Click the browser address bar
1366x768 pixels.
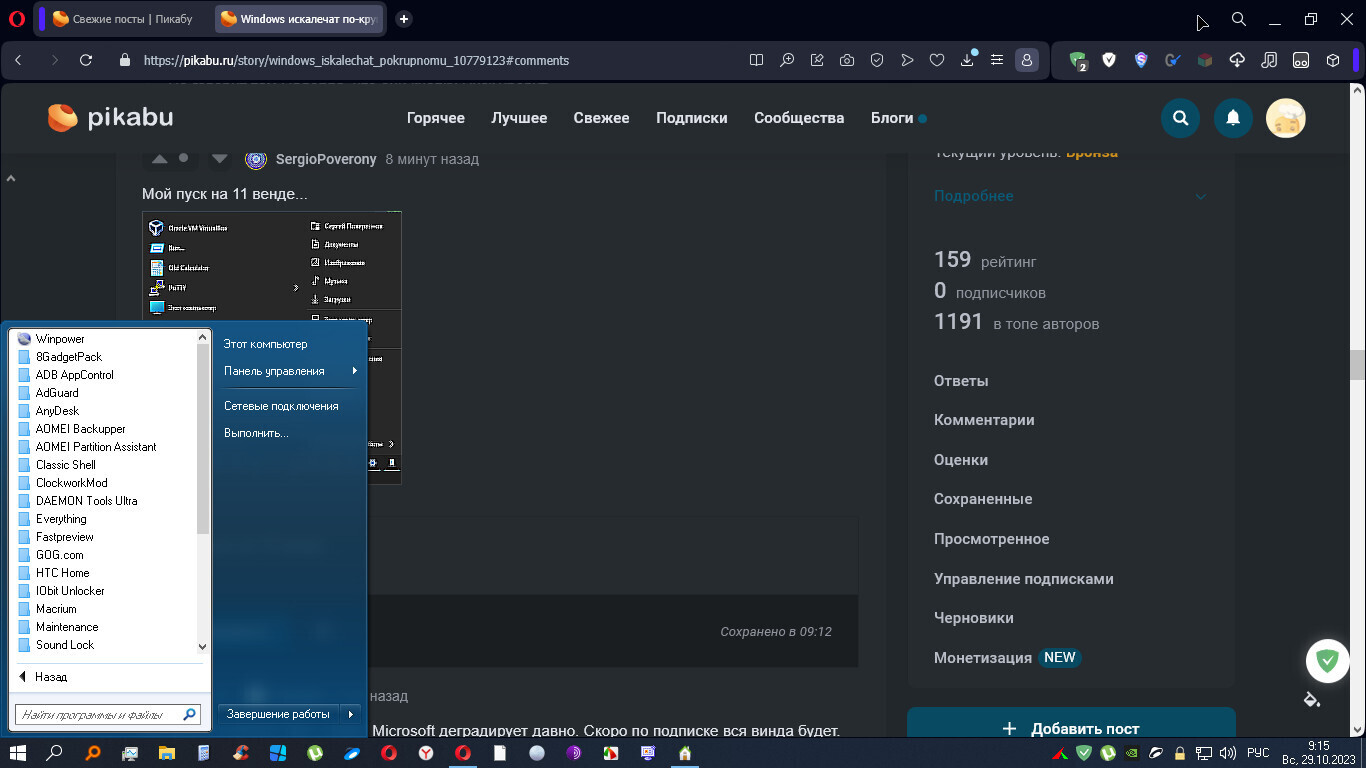point(430,60)
